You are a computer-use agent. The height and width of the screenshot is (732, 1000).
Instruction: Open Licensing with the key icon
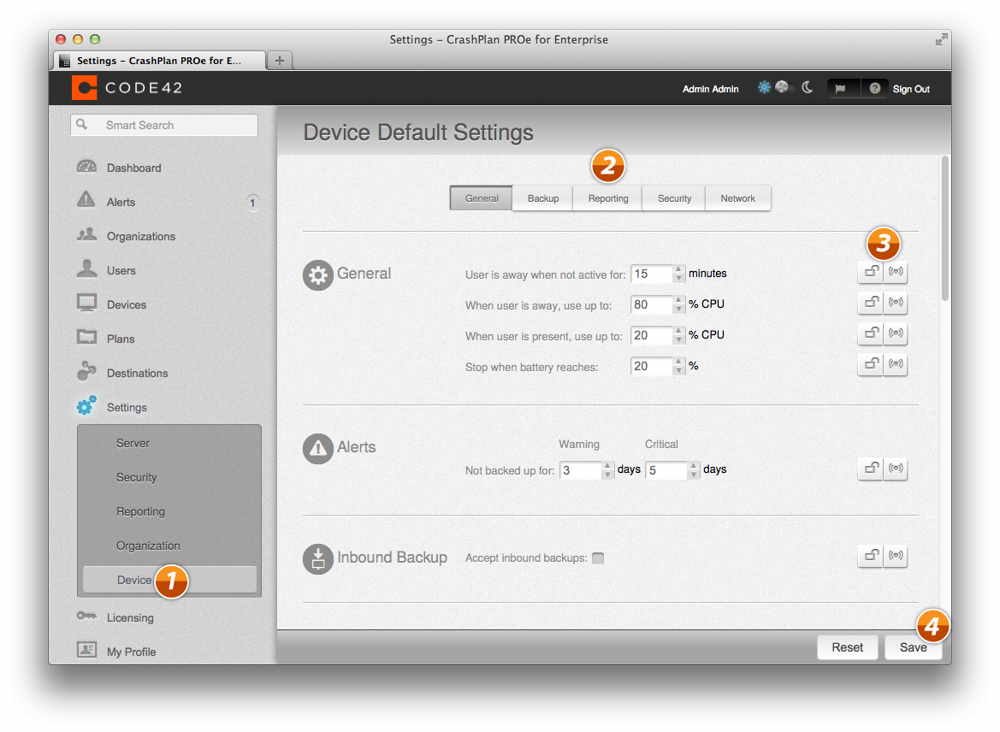click(x=130, y=617)
